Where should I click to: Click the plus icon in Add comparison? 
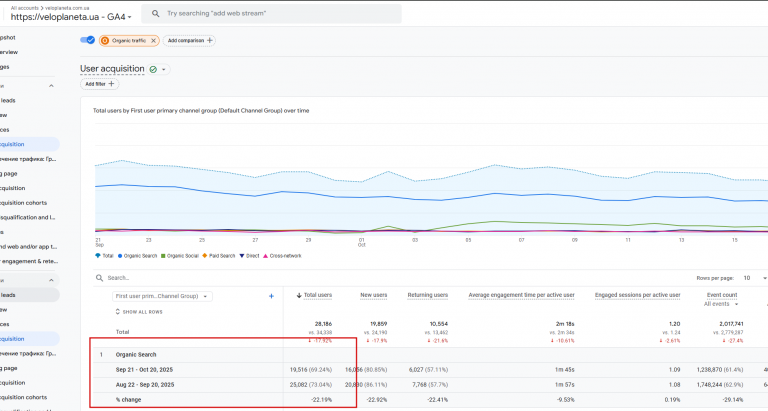209,40
